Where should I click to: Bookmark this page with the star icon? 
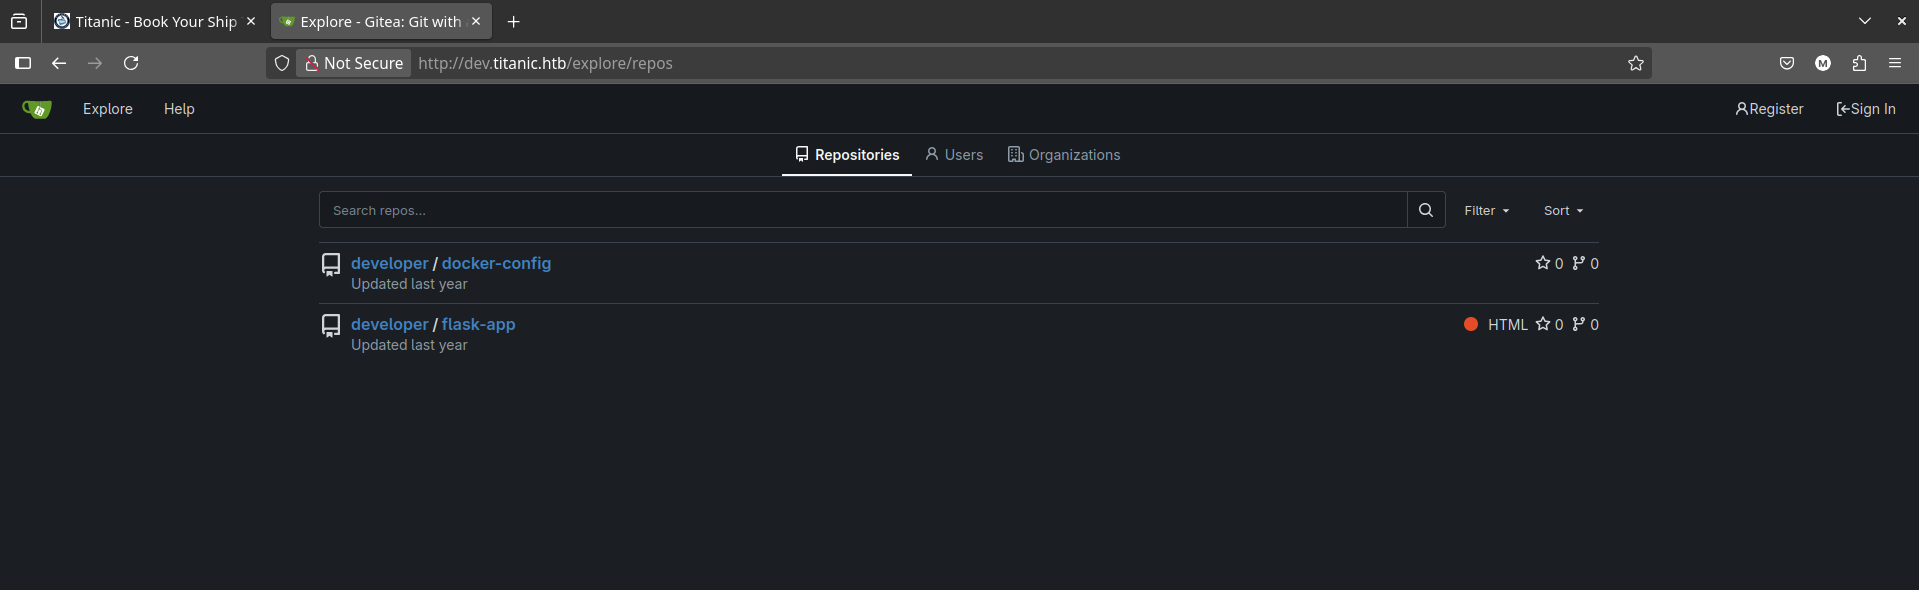pyautogui.click(x=1636, y=63)
